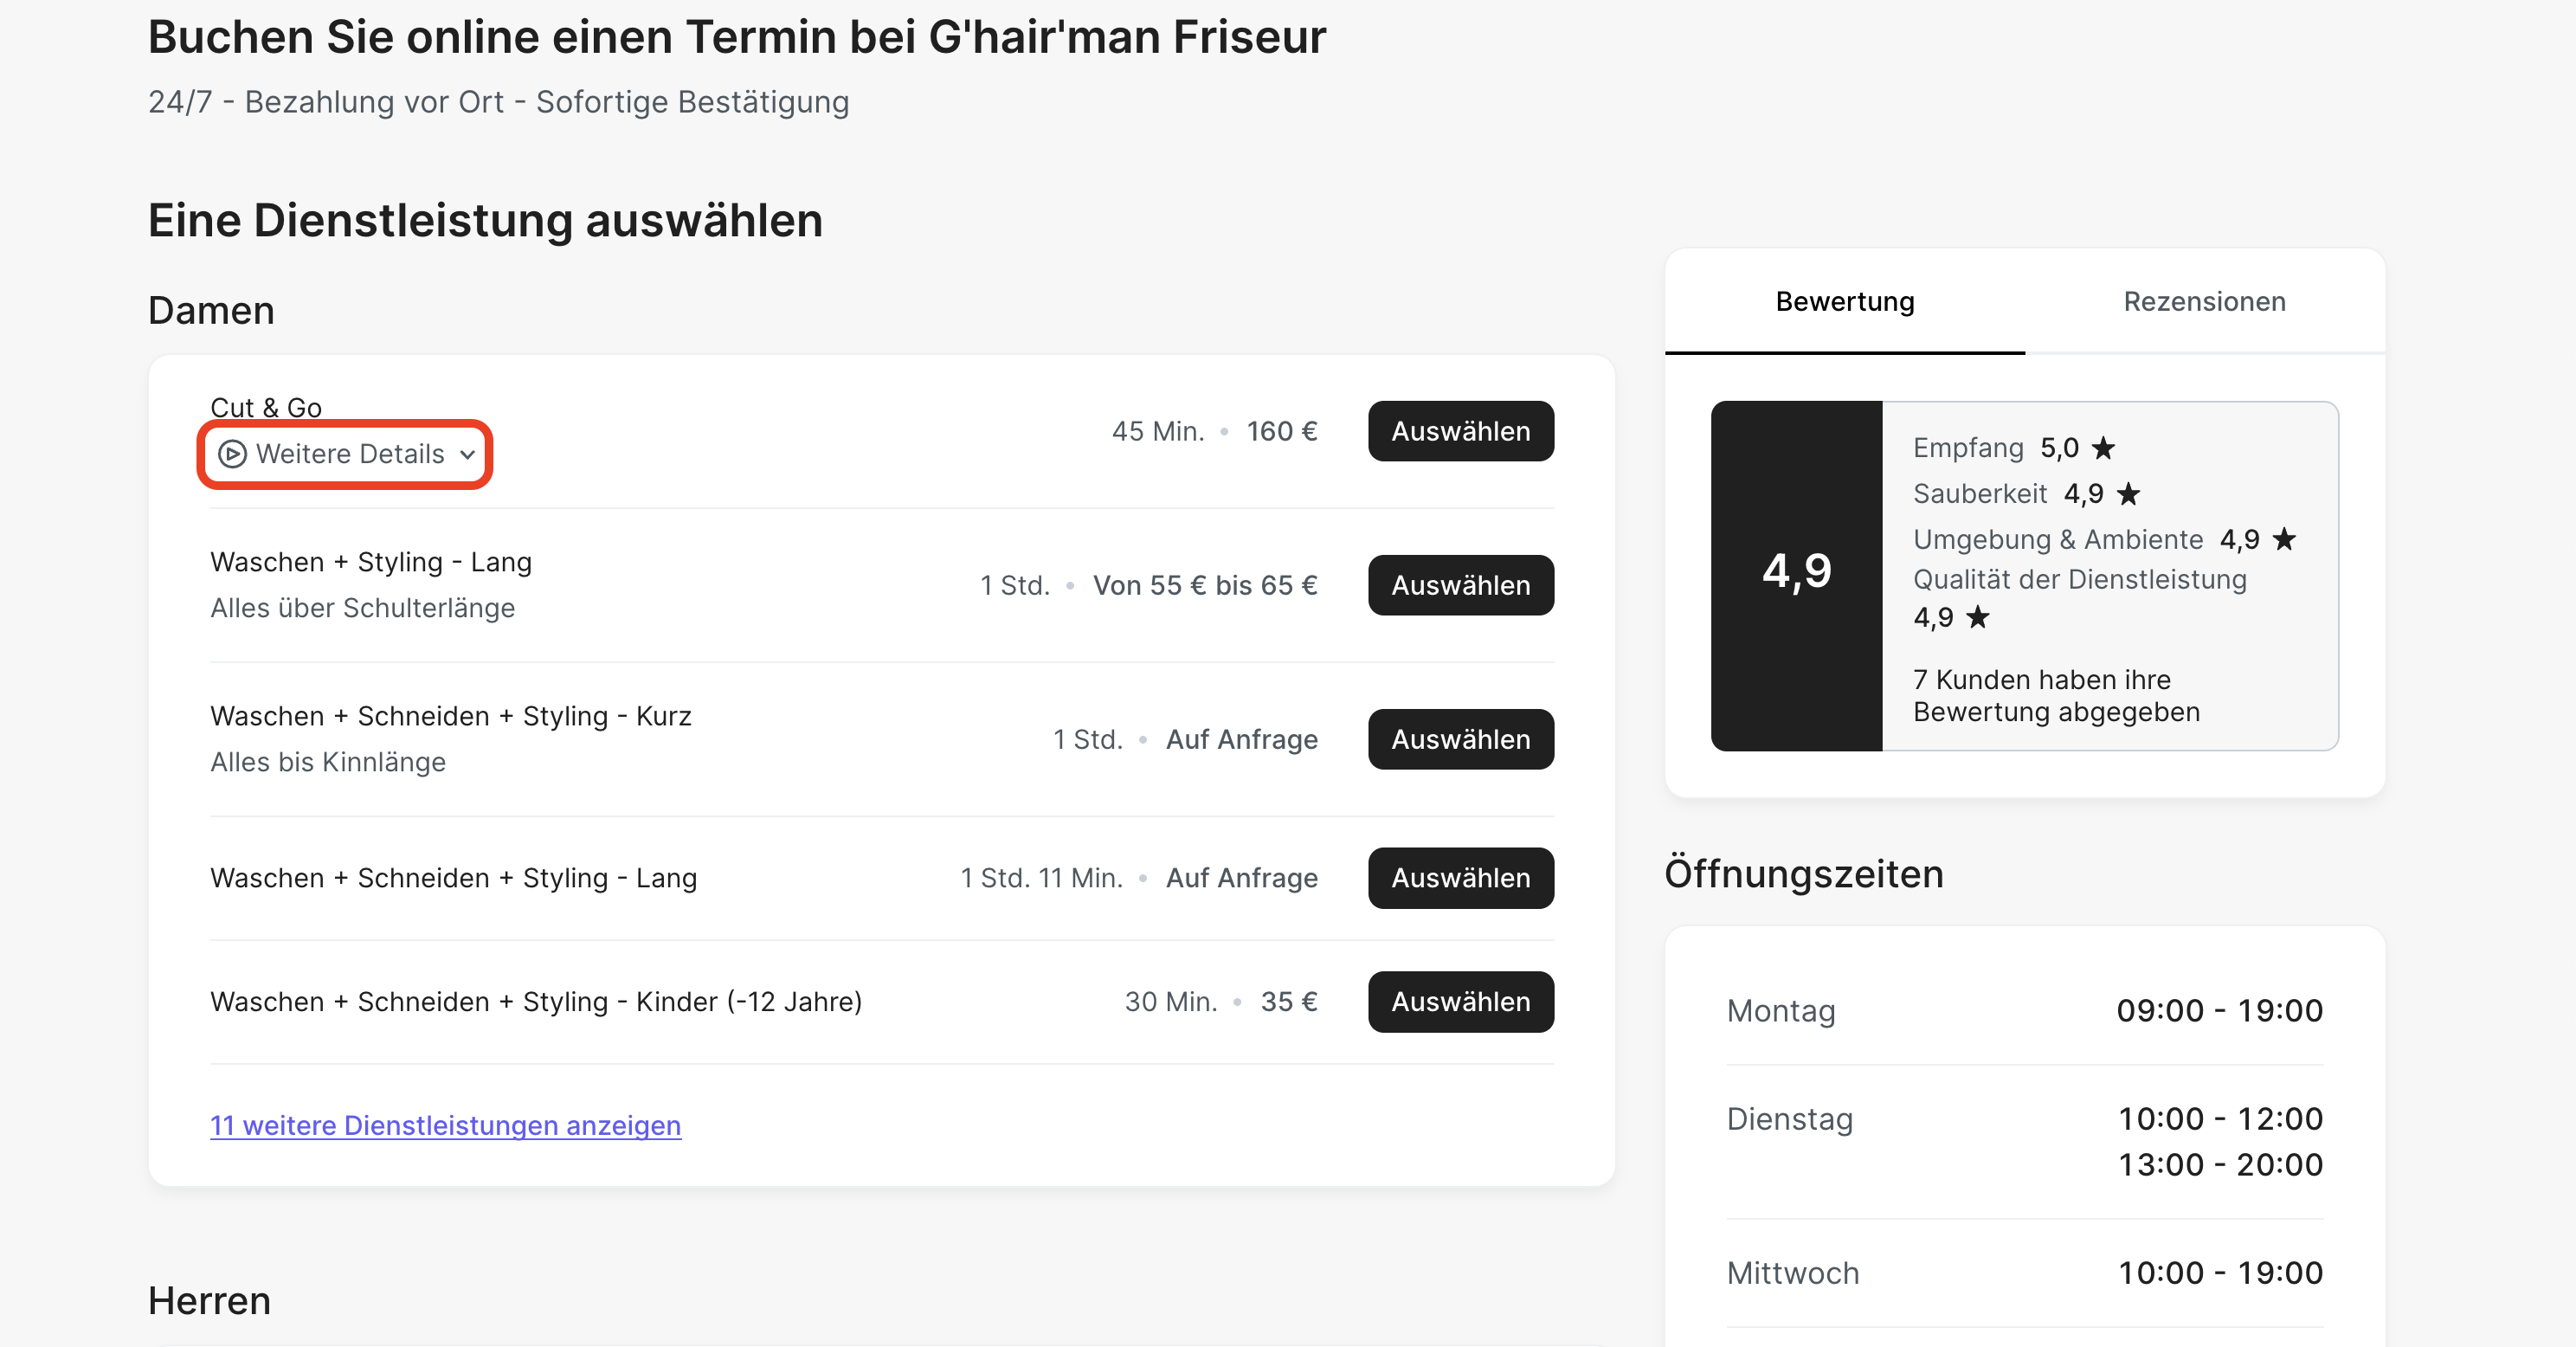Click the 4,9 overall rating box
2576x1347 pixels.
(x=1796, y=575)
